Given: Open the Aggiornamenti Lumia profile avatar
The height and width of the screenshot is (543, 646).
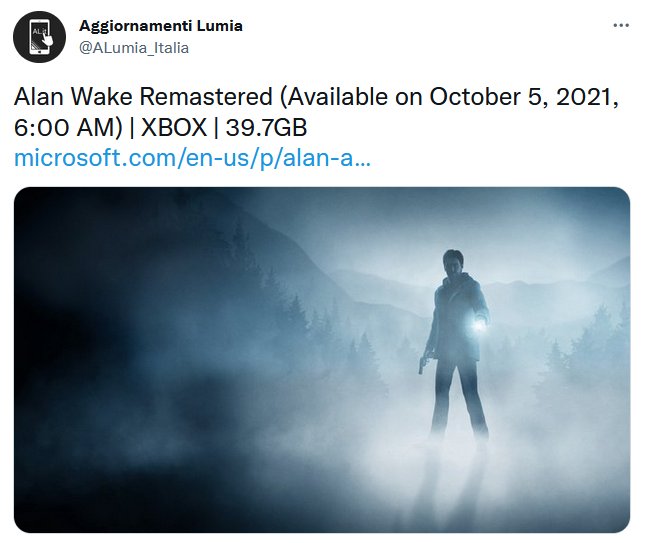Looking at the screenshot, I should pos(40,37).
